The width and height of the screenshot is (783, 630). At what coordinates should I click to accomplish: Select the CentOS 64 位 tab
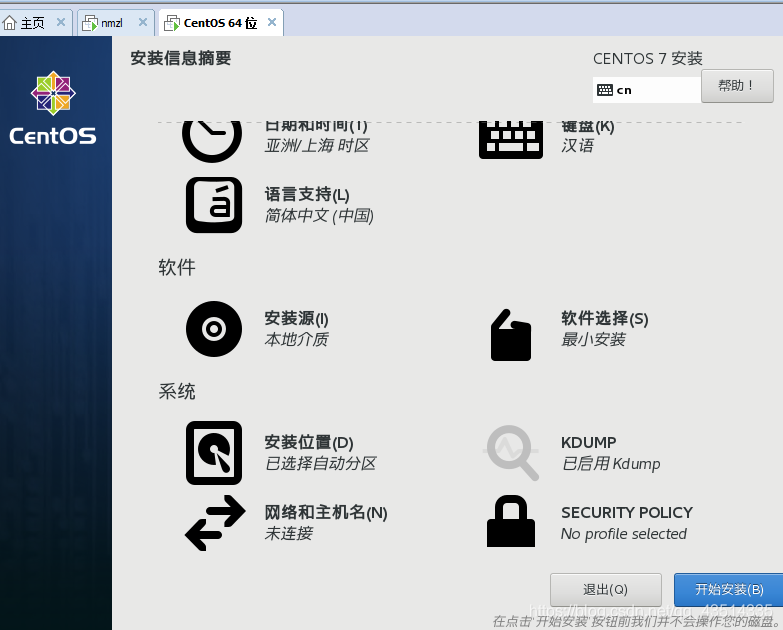tap(221, 22)
